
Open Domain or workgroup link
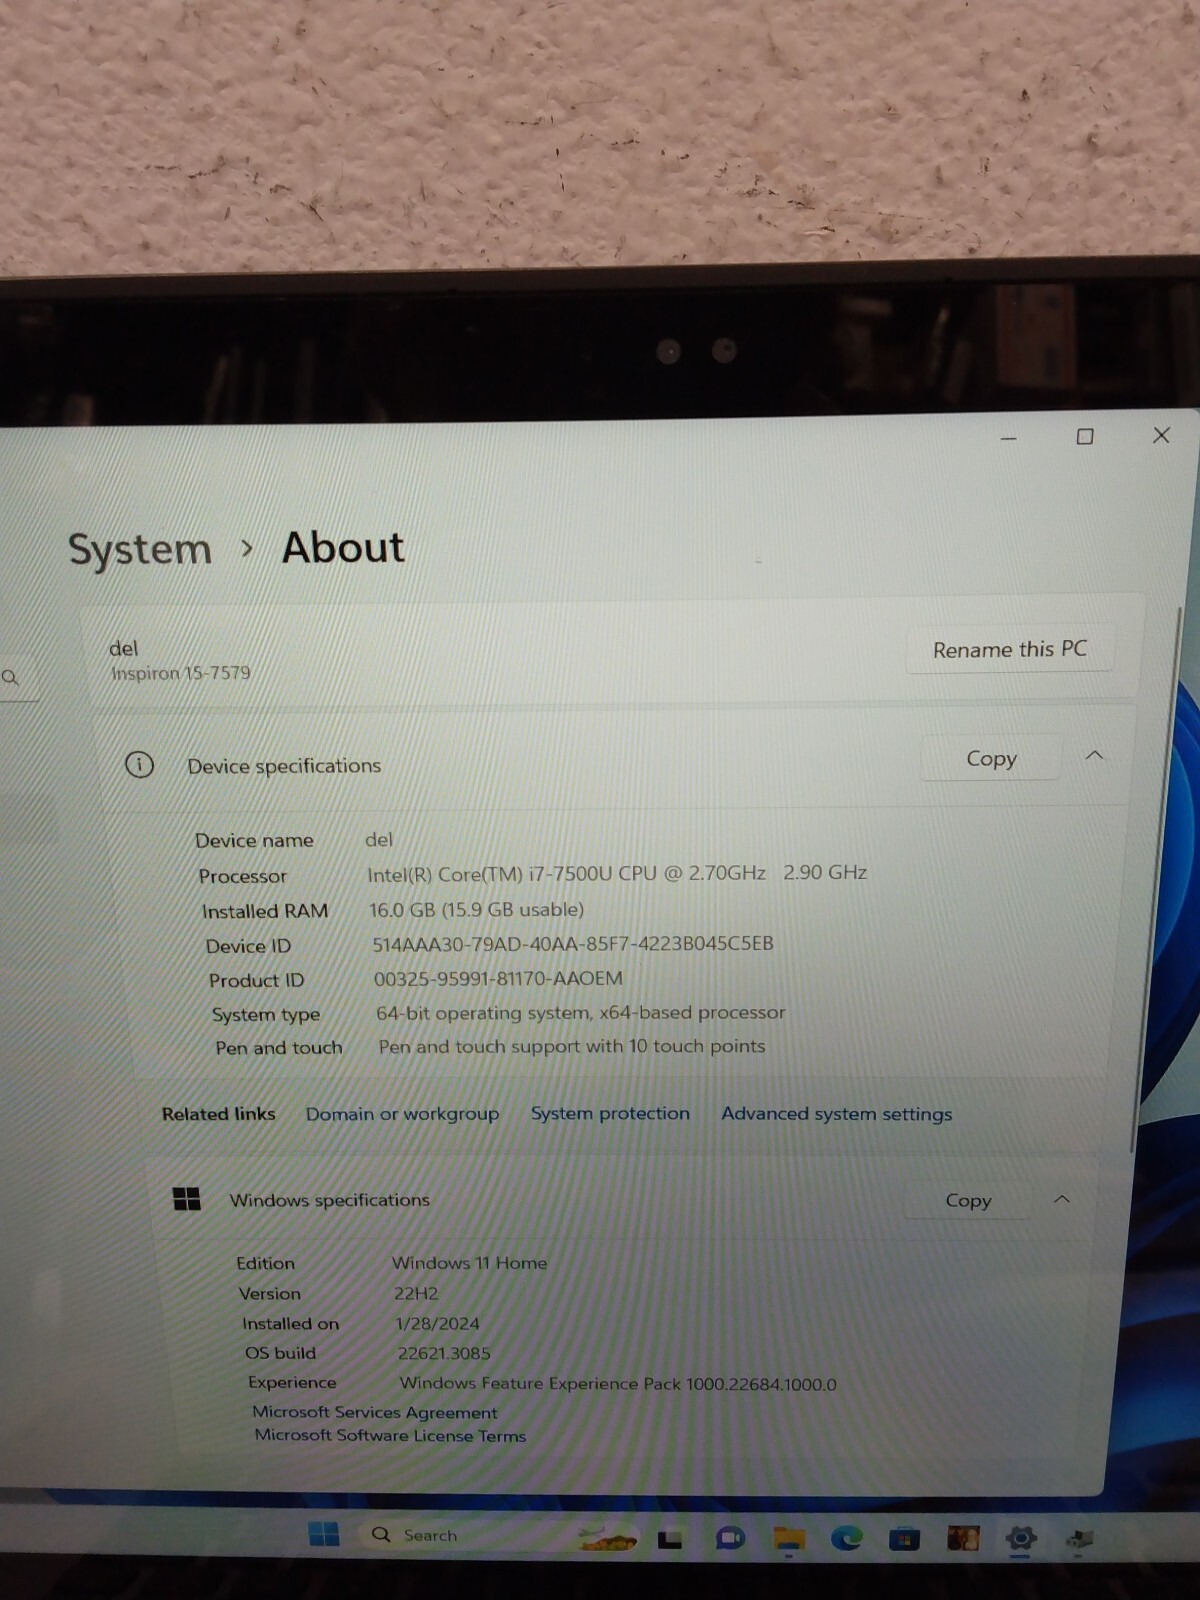click(x=402, y=1114)
